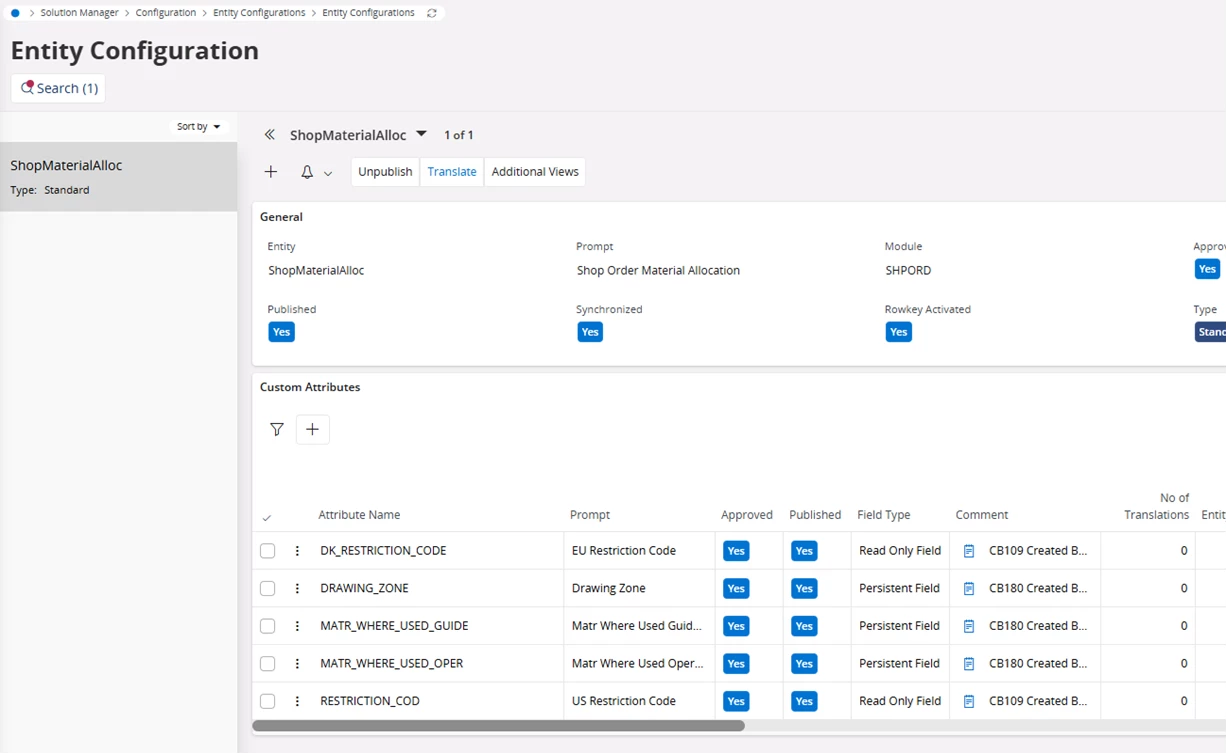
Task: Check the RESTRICTION_COD row checkbox
Action: pos(267,701)
